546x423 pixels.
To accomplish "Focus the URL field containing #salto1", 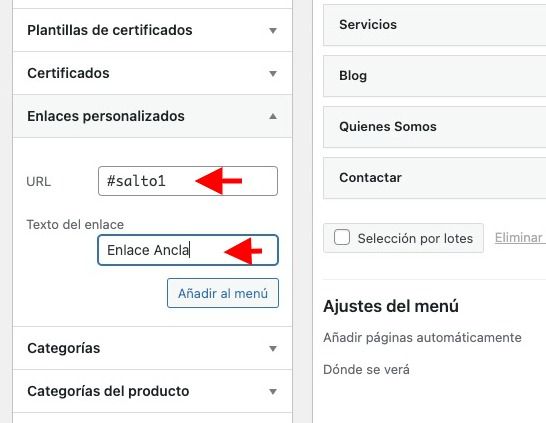I will tap(188, 181).
